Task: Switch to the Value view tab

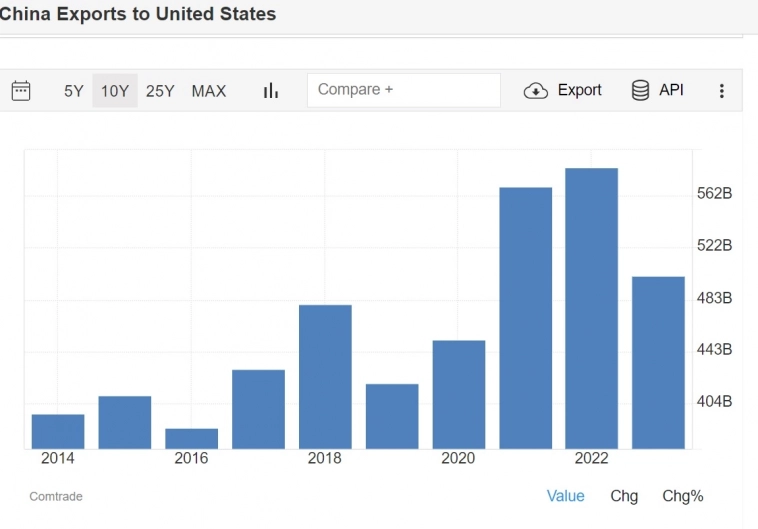Action: [565, 496]
